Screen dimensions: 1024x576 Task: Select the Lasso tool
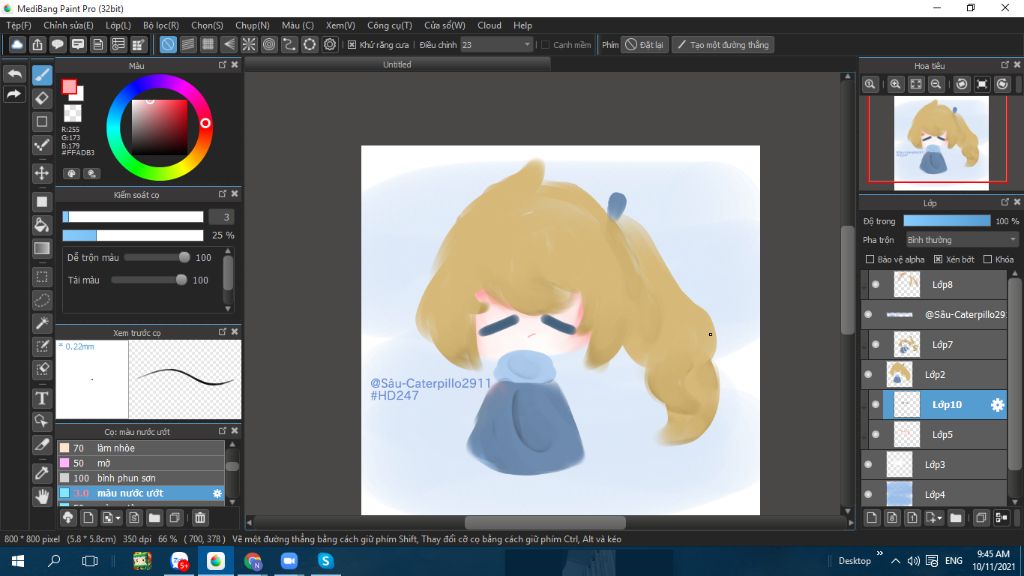point(42,300)
